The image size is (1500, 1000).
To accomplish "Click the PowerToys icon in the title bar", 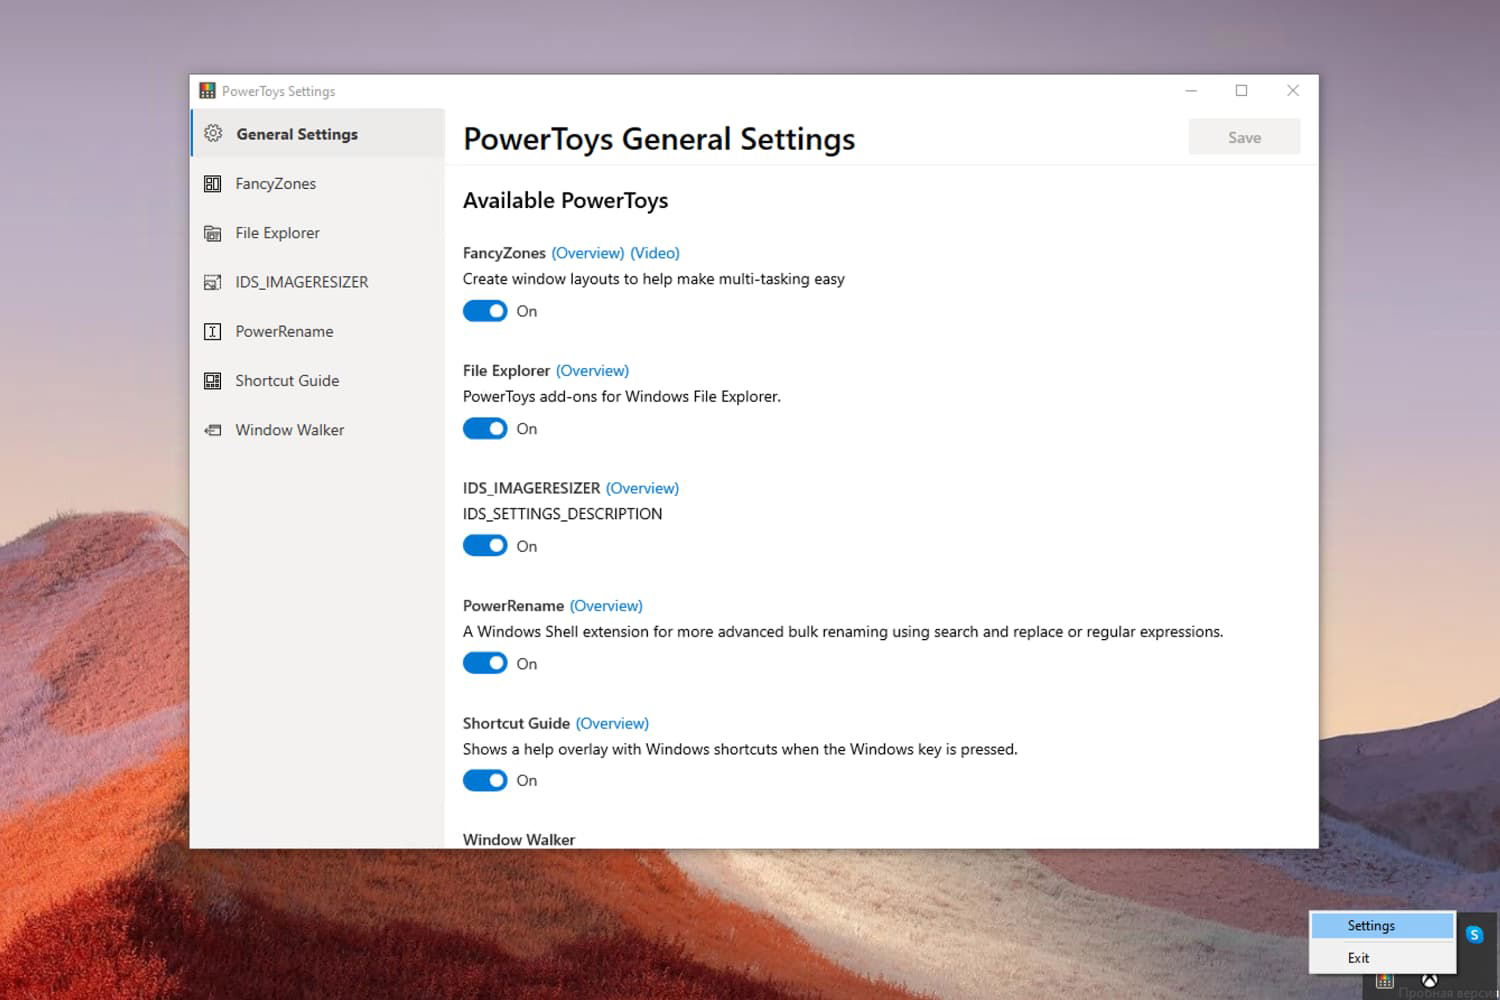I will tap(207, 90).
